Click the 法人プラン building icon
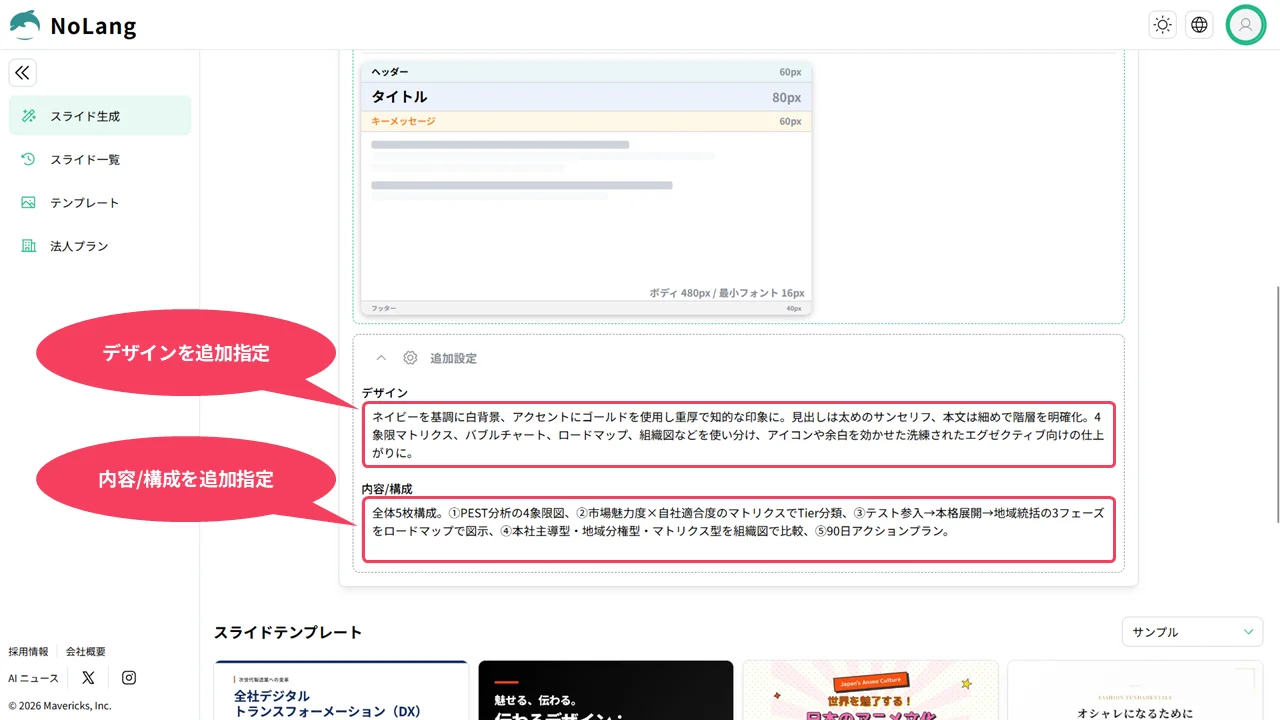 tap(29, 245)
